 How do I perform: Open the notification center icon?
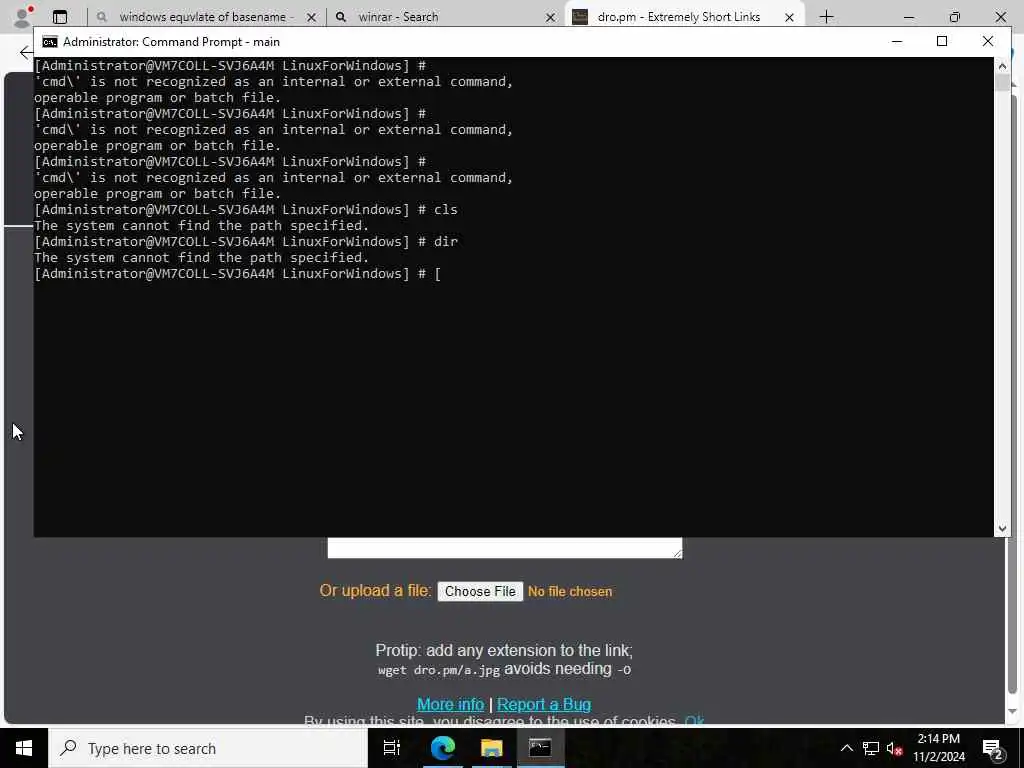click(992, 748)
